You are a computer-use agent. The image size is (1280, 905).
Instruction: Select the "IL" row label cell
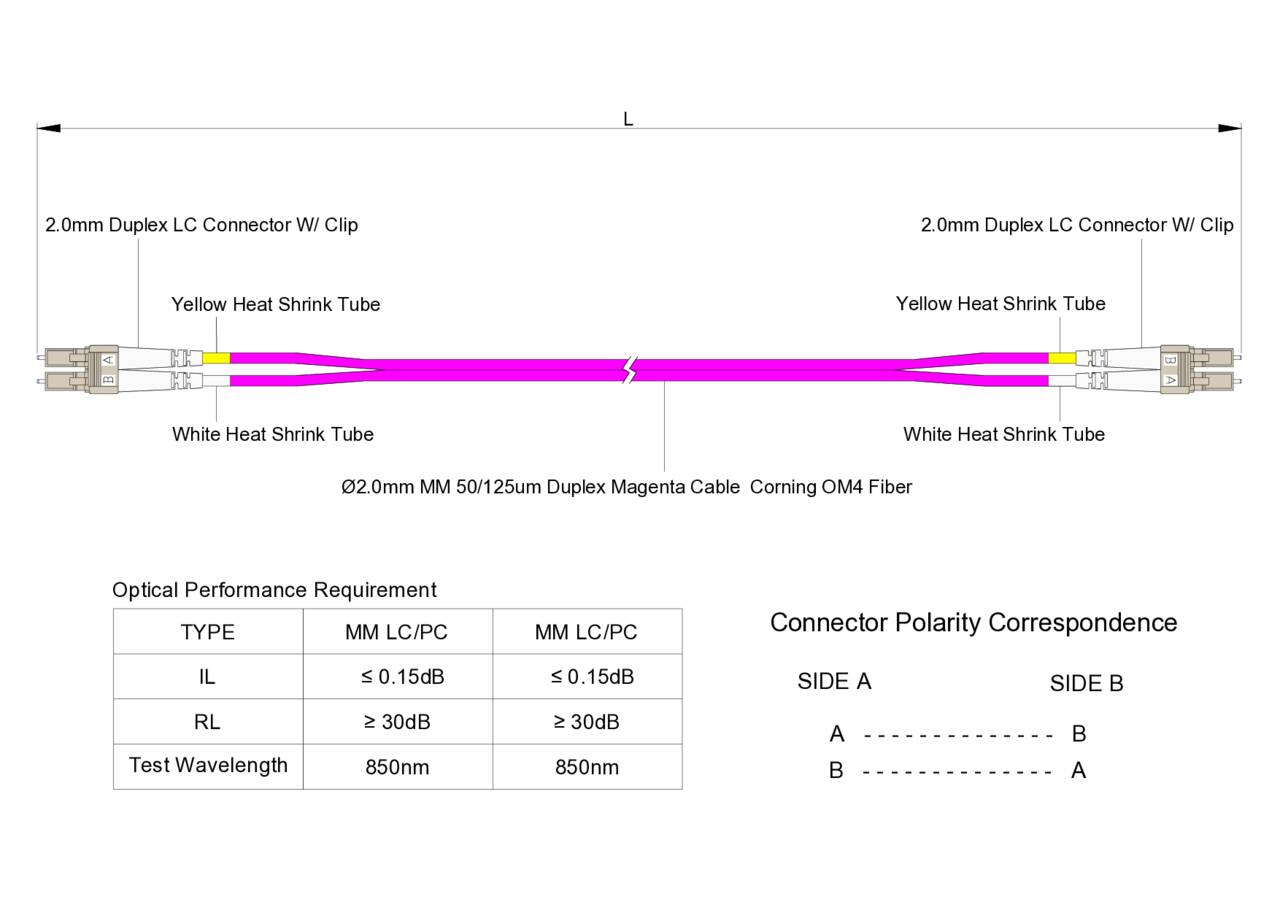208,677
